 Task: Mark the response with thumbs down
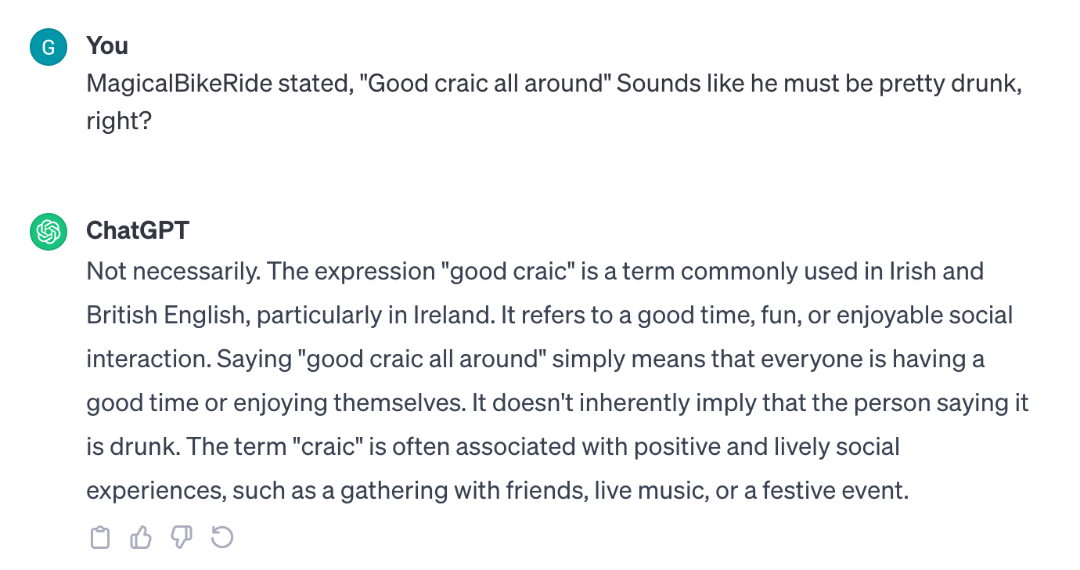coord(181,537)
